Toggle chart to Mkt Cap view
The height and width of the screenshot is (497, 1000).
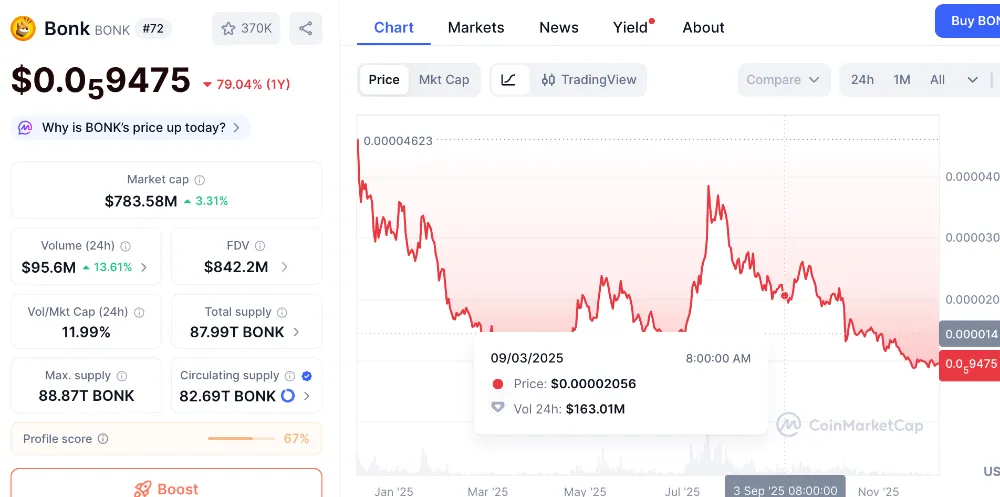coord(444,80)
